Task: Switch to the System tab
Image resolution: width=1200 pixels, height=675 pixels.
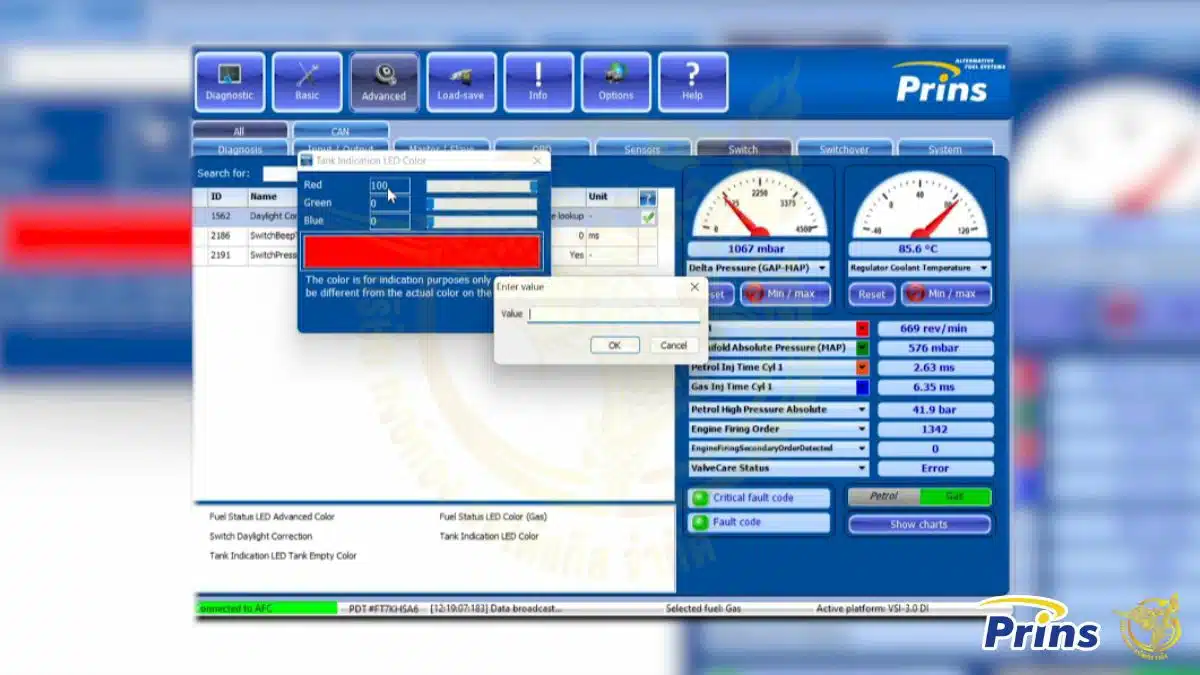Action: [945, 149]
